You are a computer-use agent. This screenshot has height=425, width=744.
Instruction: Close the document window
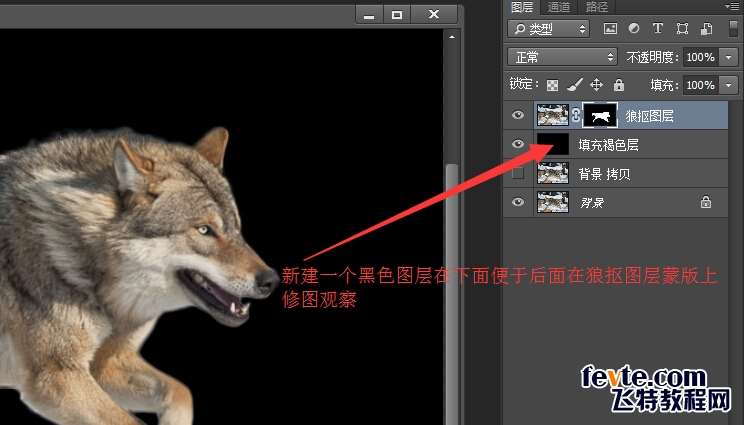click(x=434, y=15)
